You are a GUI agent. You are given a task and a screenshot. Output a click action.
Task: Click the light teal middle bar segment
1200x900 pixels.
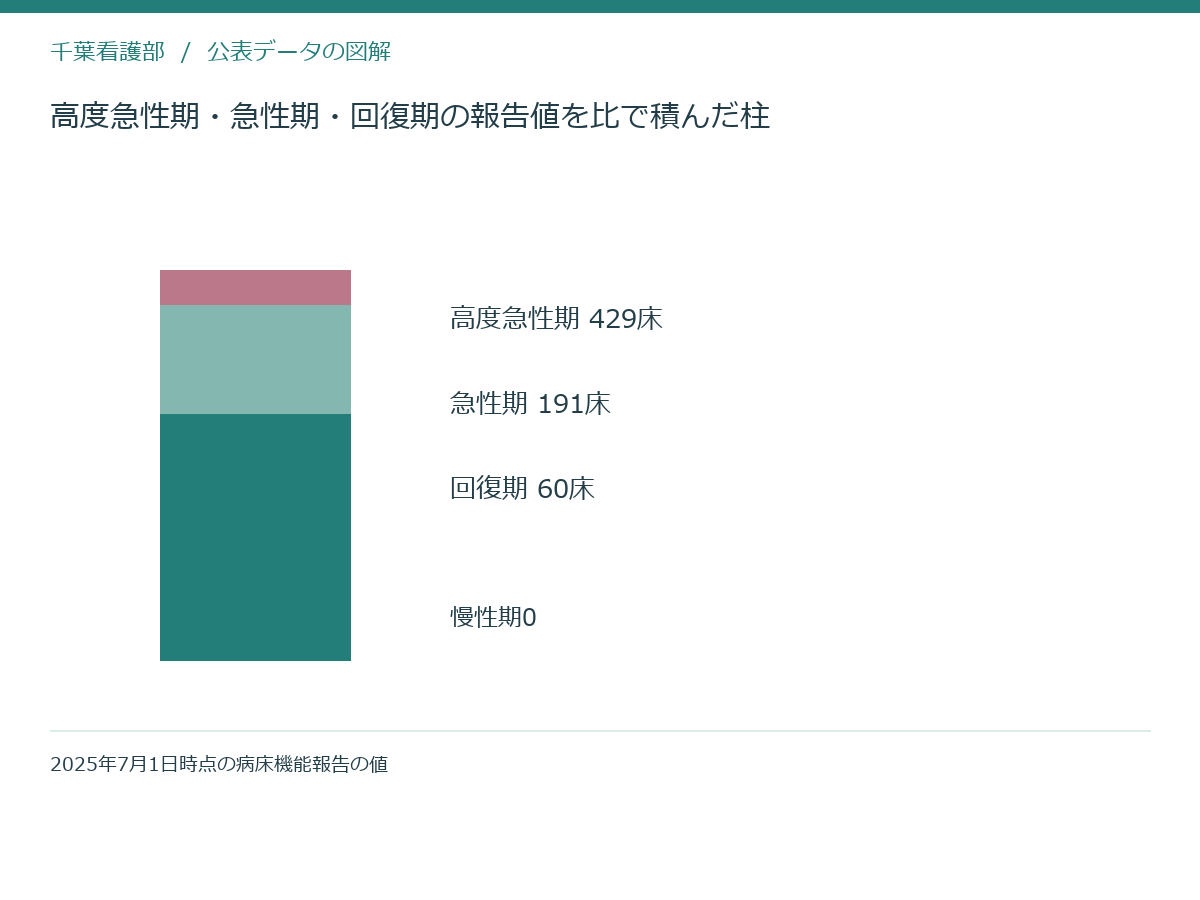[x=255, y=360]
